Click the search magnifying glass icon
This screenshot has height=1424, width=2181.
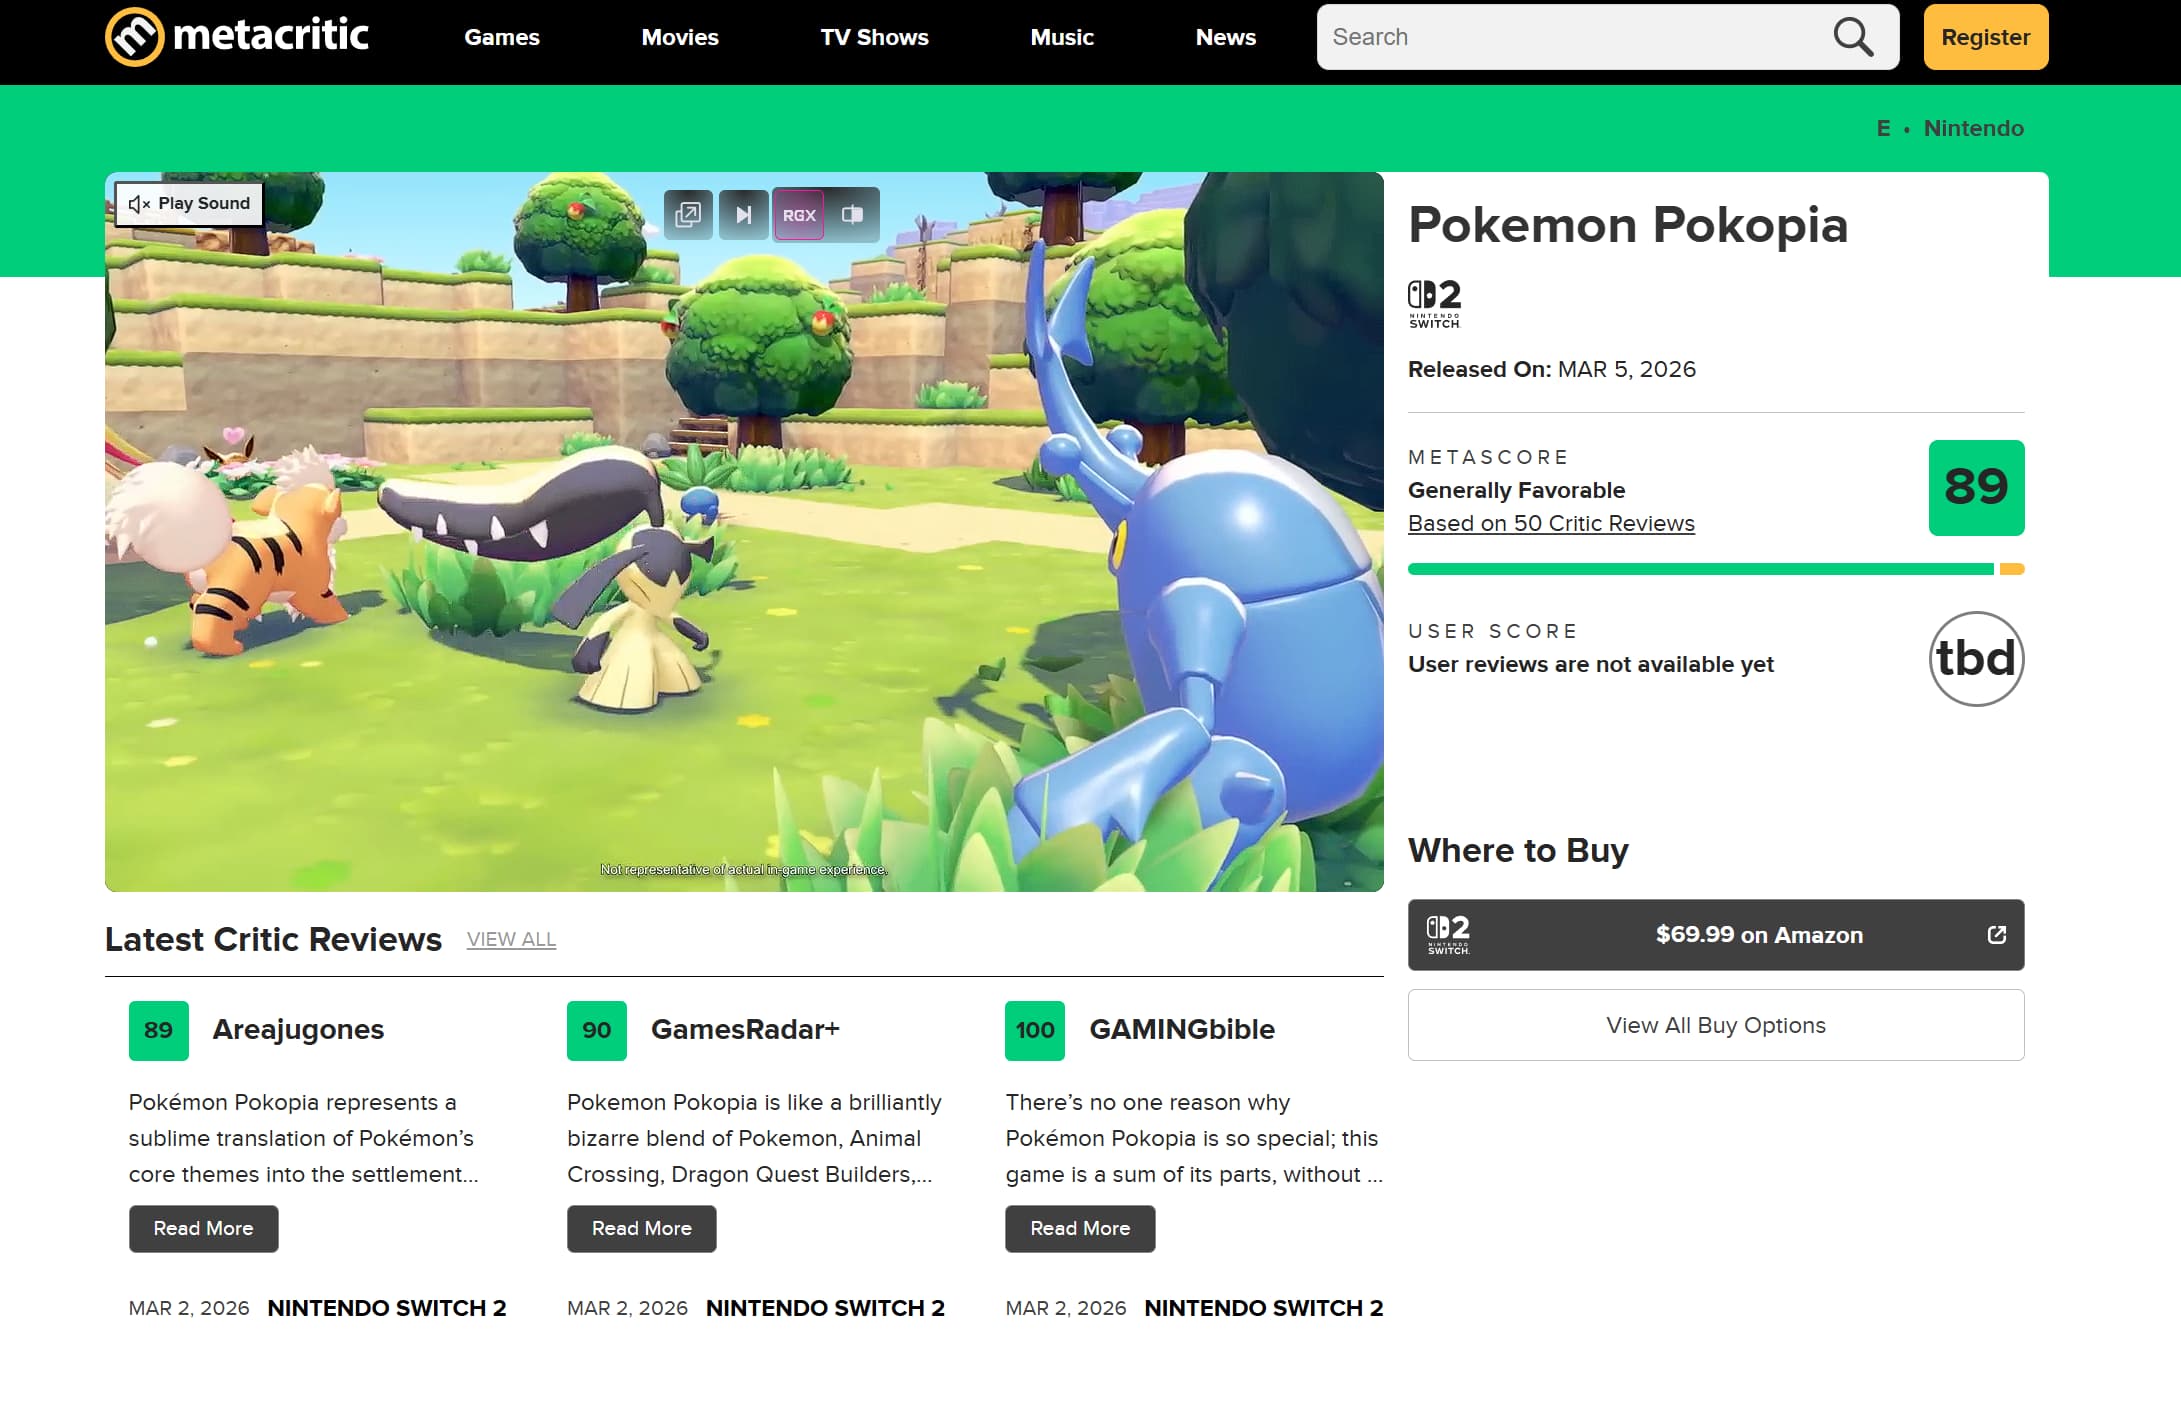coord(1852,37)
